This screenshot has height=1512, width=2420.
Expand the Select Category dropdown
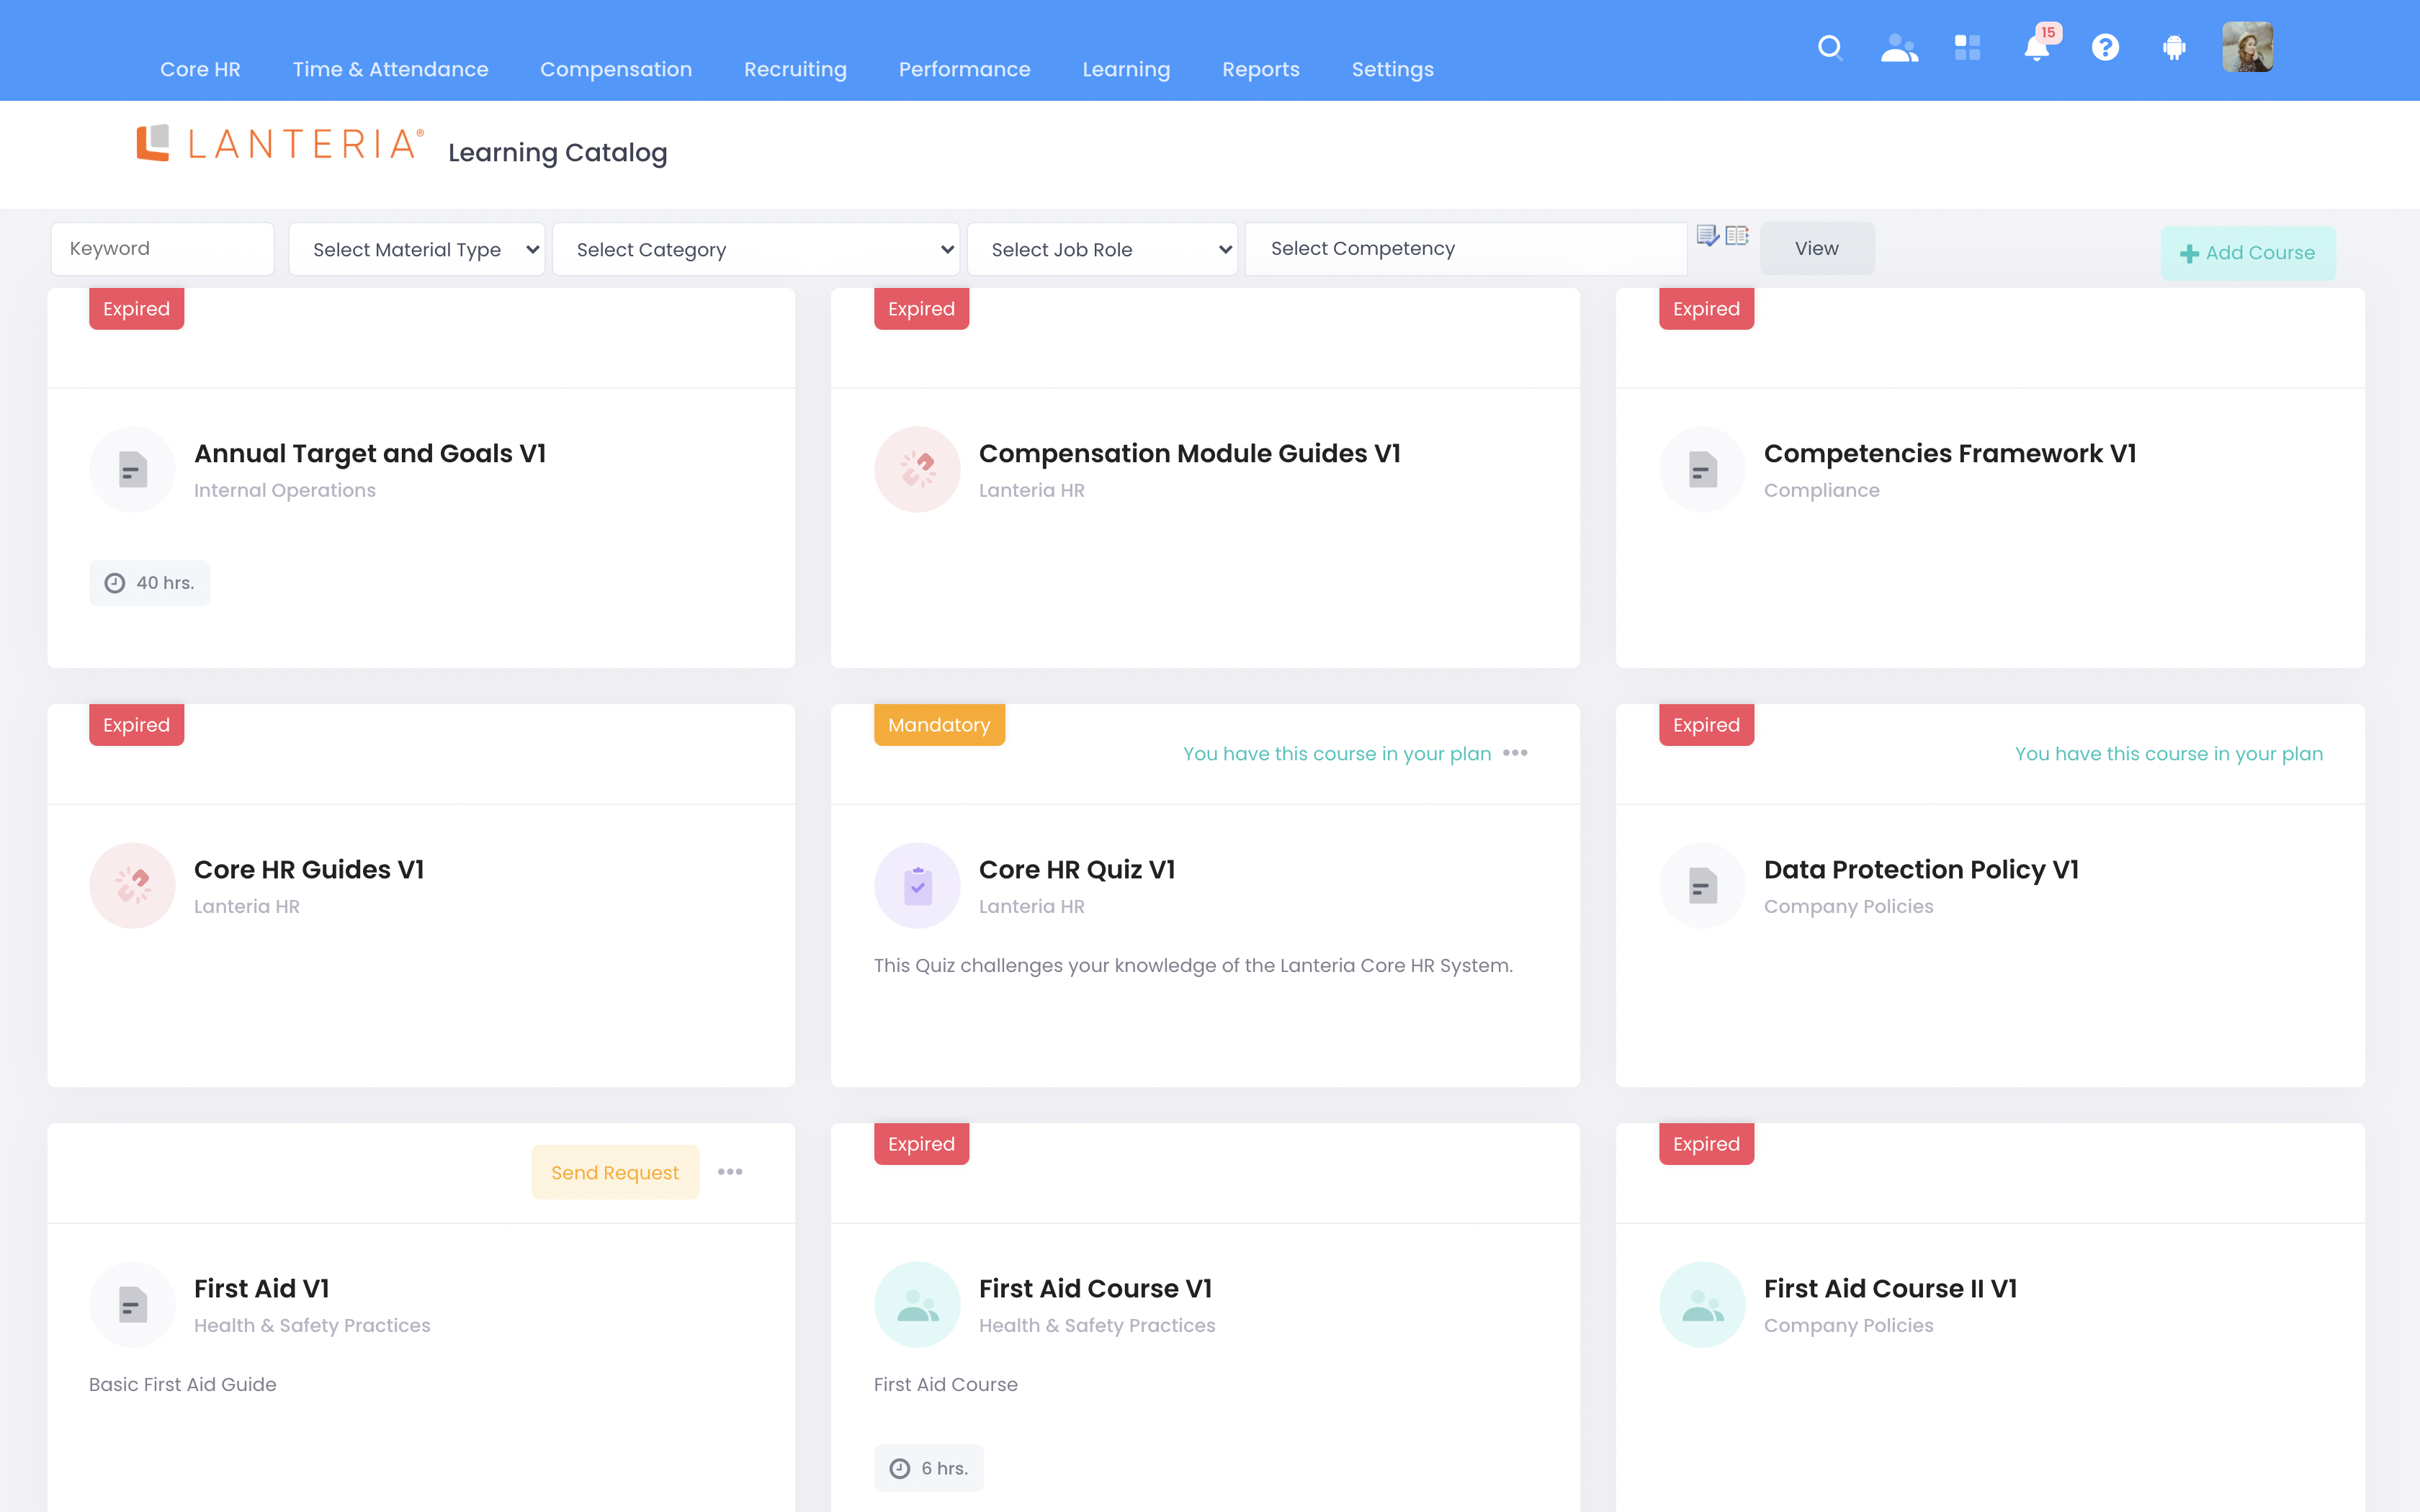pos(756,249)
